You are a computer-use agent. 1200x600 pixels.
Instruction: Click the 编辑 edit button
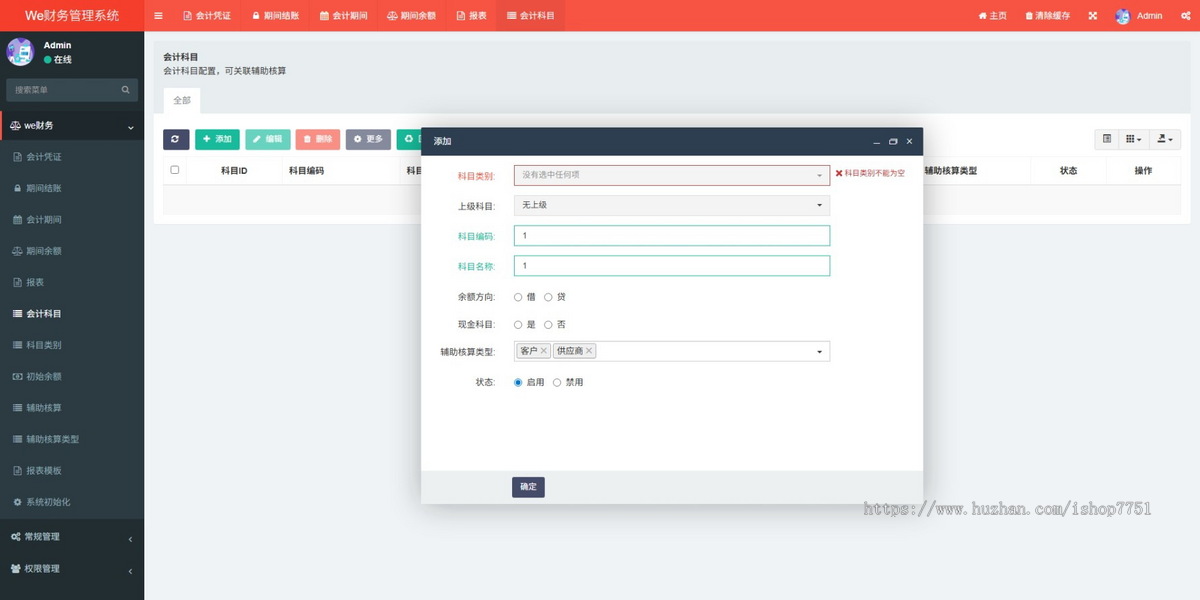click(268, 139)
